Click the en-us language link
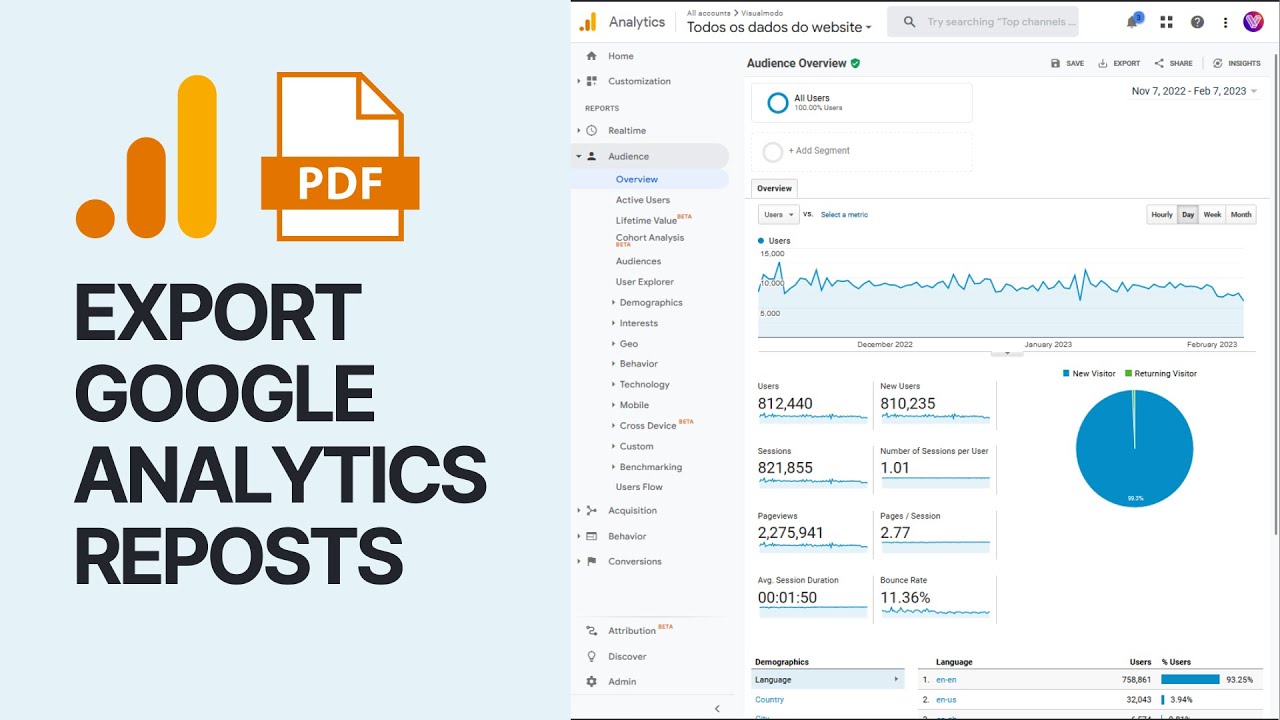Image resolution: width=1280 pixels, height=720 pixels. click(x=946, y=700)
